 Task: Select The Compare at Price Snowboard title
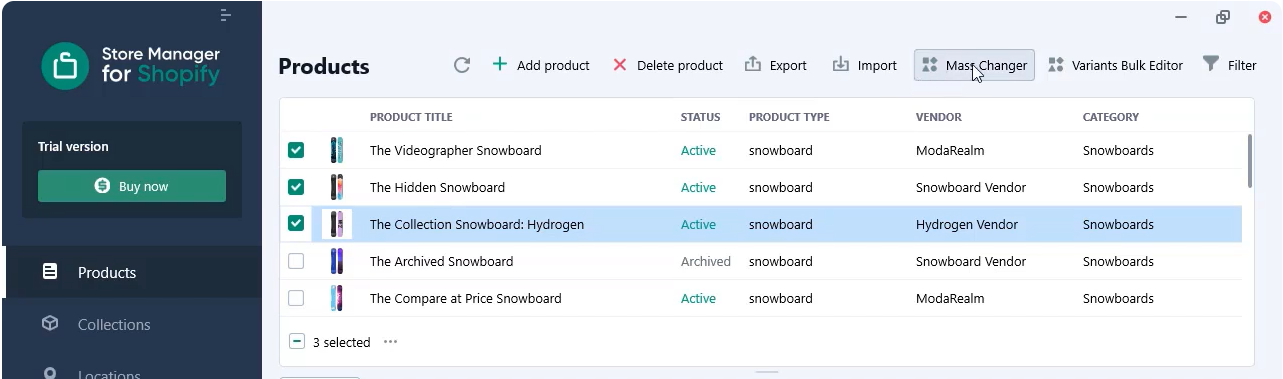[x=465, y=298]
